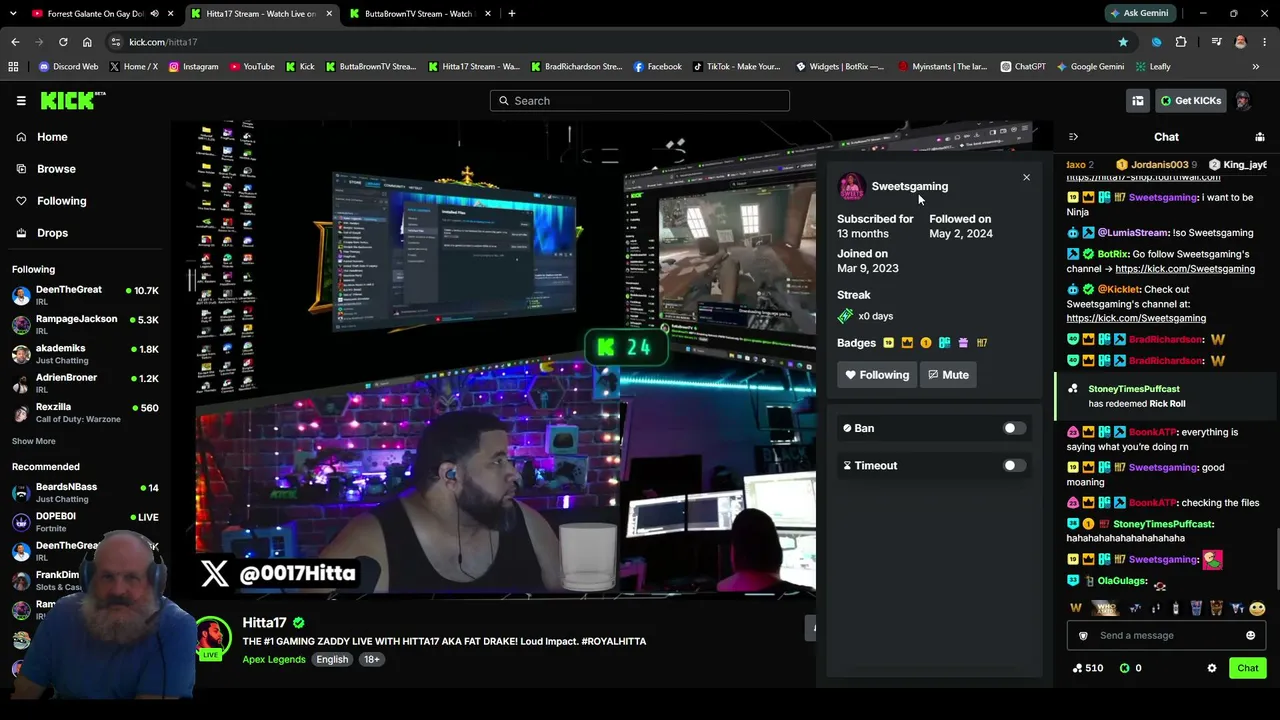Viewport: 1280px width, 720px height.
Task: Open the Chrome profile avatar
Action: tap(1241, 42)
